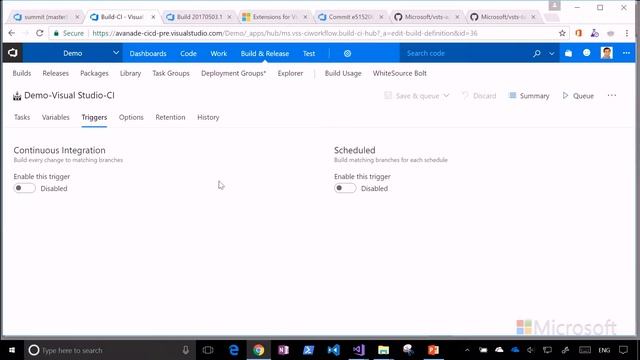Open the navigation bar ellipsis menu

coord(626,53)
